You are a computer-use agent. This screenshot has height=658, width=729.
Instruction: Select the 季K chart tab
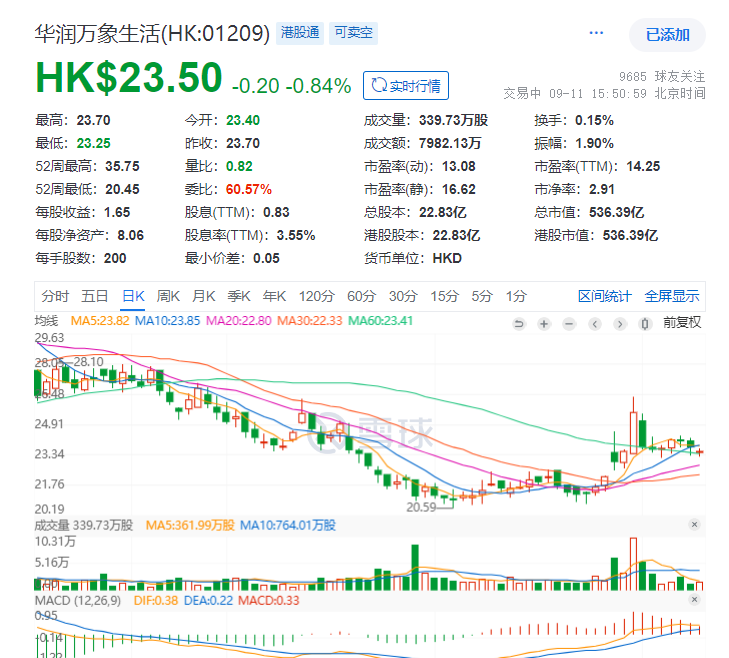pos(239,296)
